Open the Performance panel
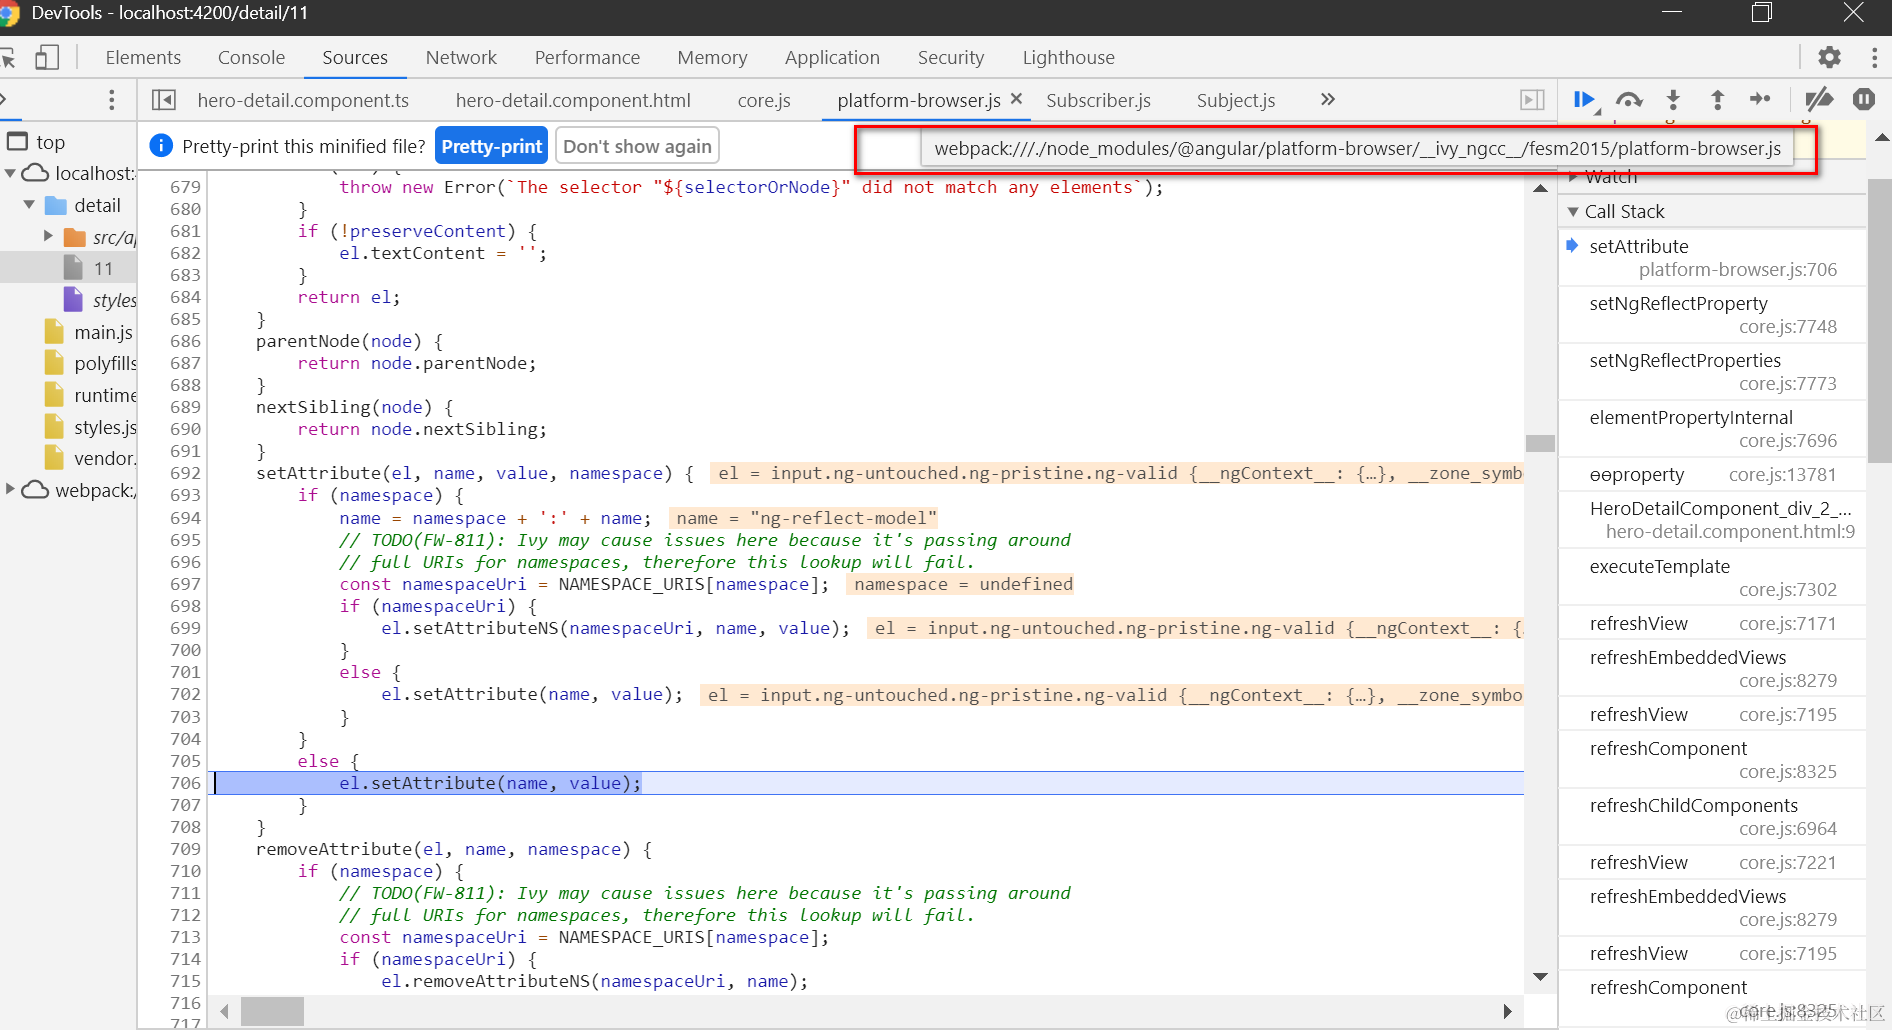This screenshot has height=1030, width=1892. [587, 58]
